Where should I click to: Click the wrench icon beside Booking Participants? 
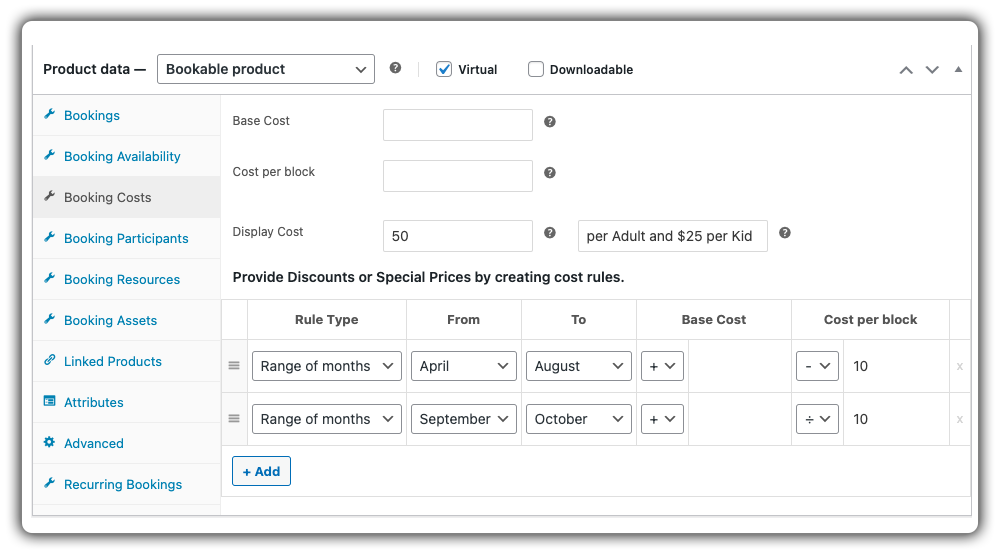(x=49, y=237)
